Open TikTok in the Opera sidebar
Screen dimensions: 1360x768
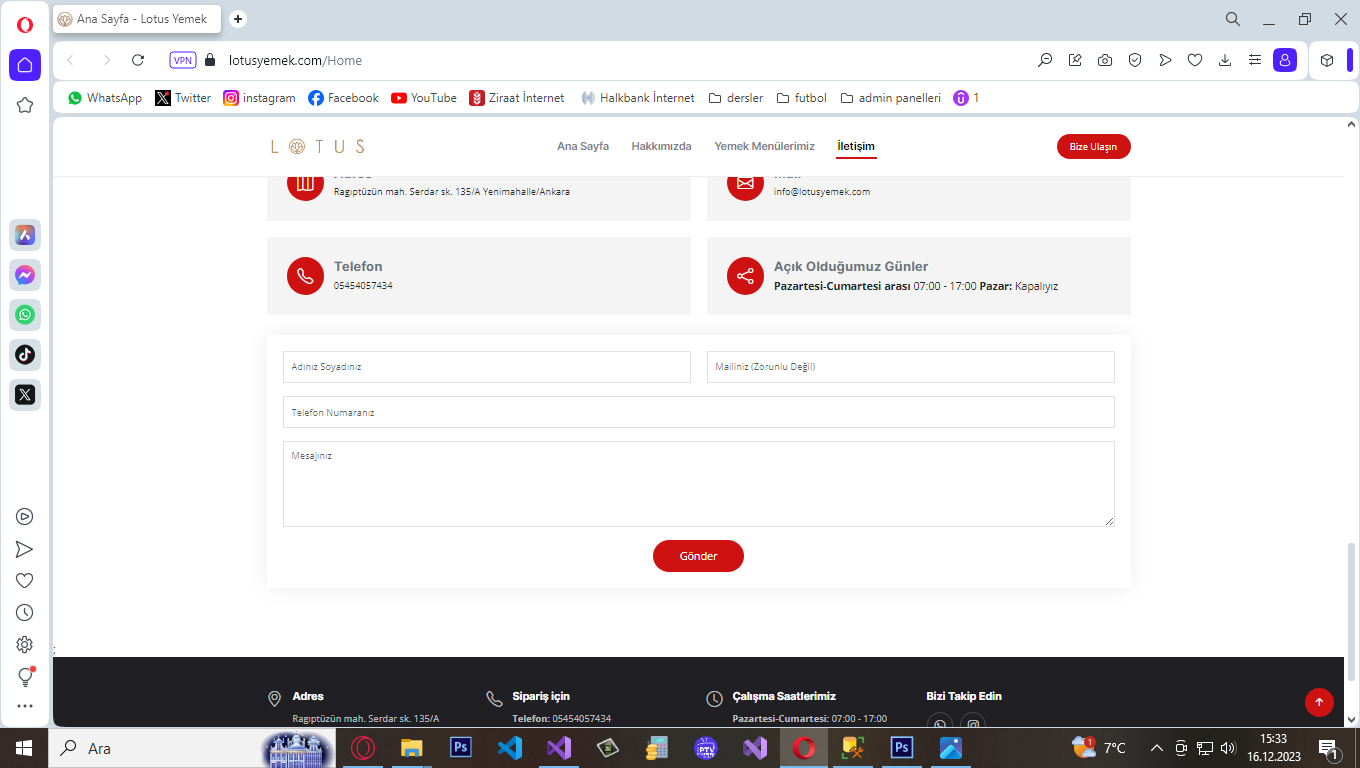point(25,354)
